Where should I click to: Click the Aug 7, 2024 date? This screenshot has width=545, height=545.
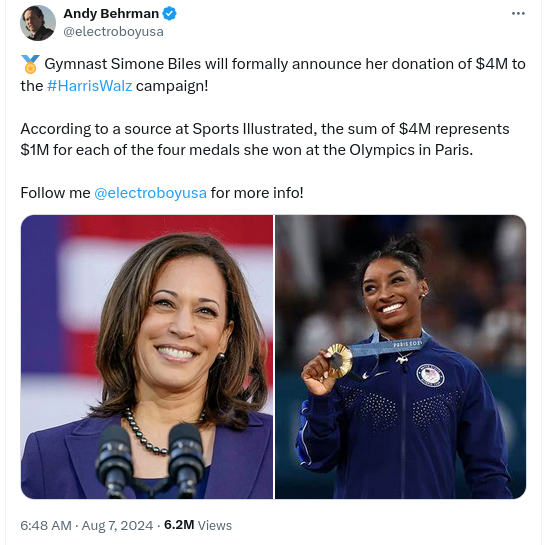pyautogui.click(x=117, y=525)
